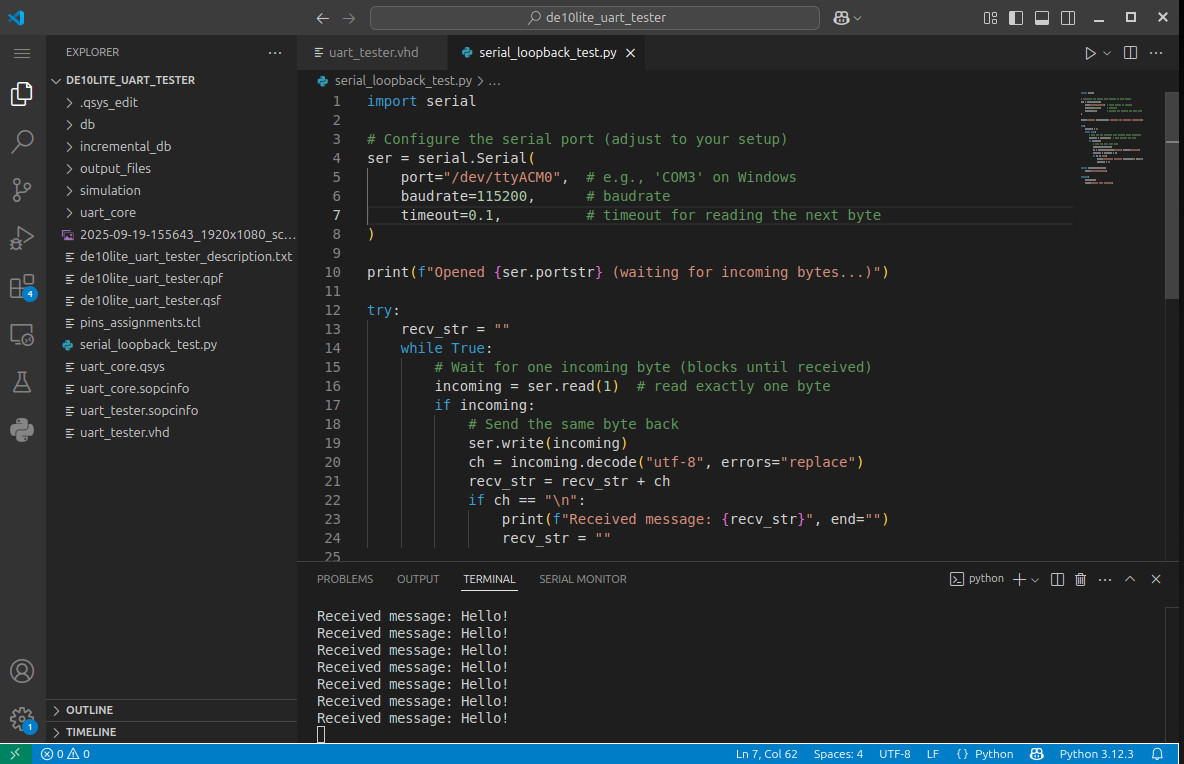Image resolution: width=1184 pixels, height=764 pixels.
Task: Open the new terminal launch profile dropdown
Action: click(1035, 579)
